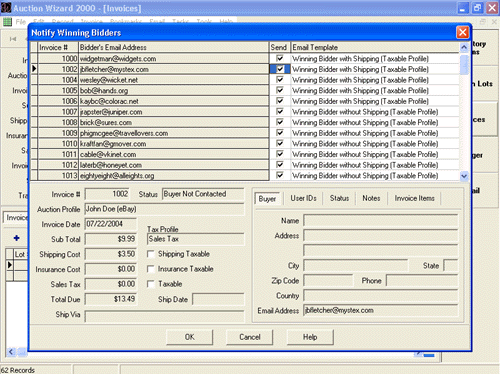500x374 pixels.
Task: Click the Buyer Name input field
Action: tap(381, 221)
